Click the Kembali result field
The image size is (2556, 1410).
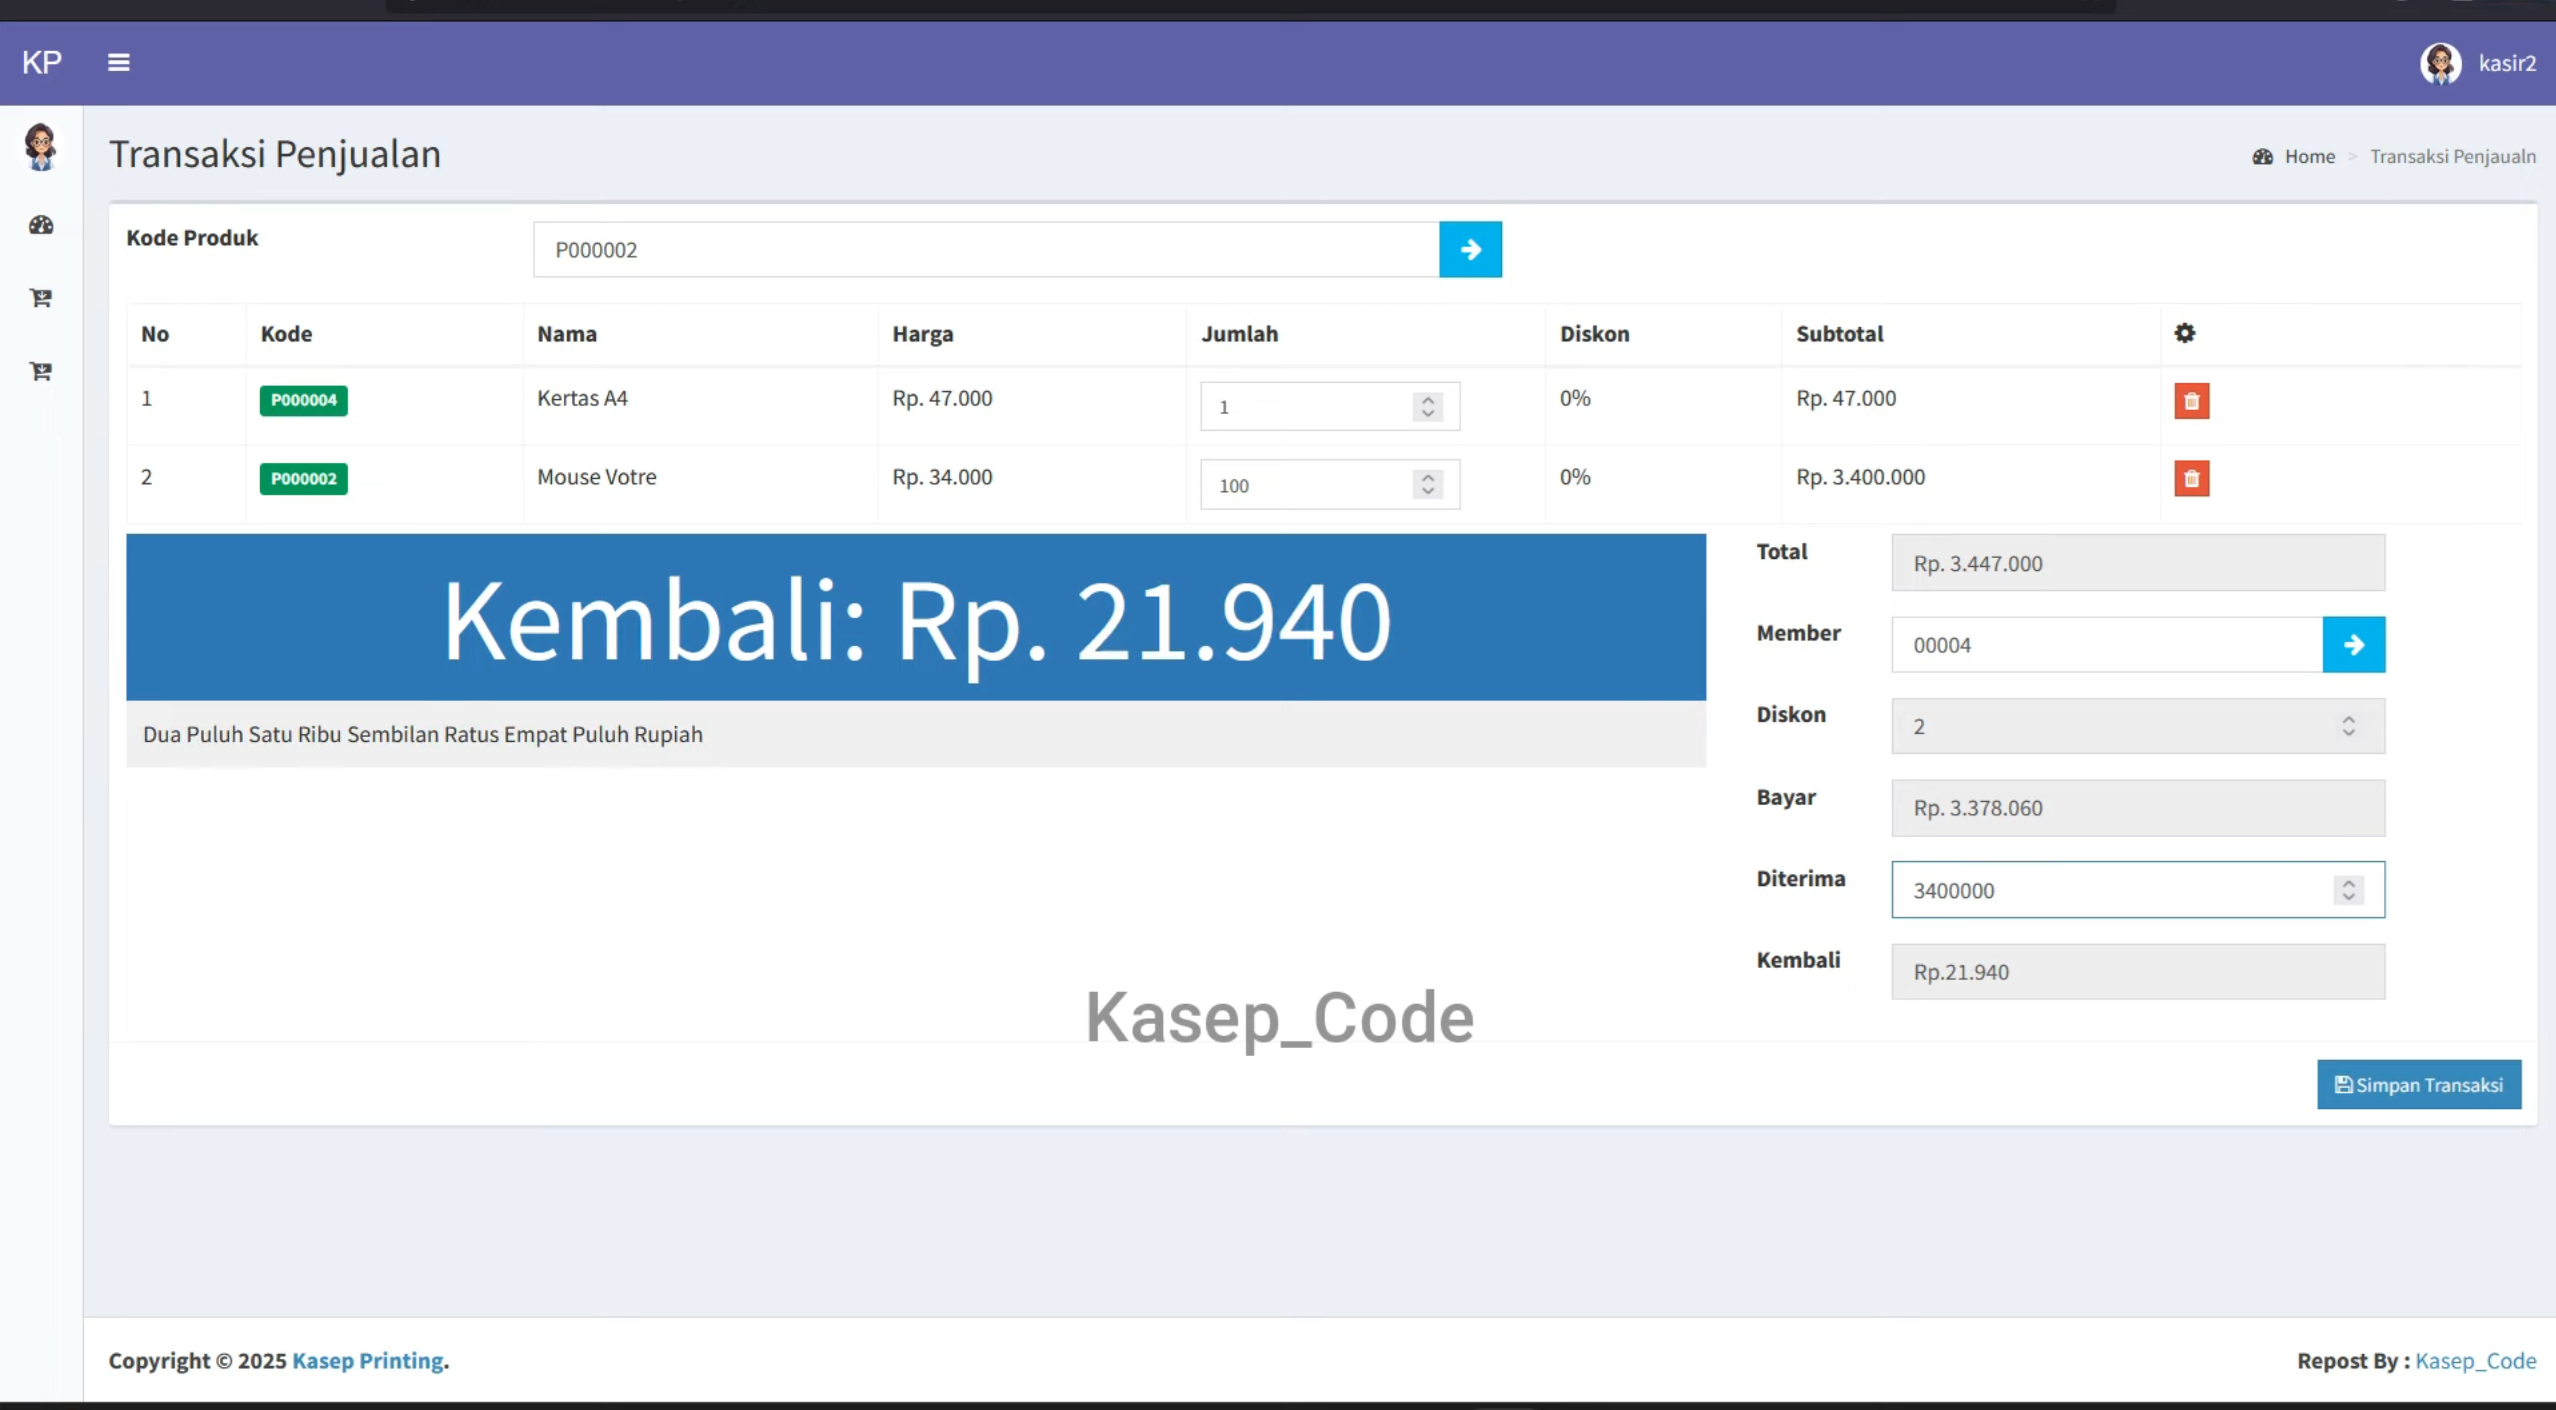[2138, 972]
